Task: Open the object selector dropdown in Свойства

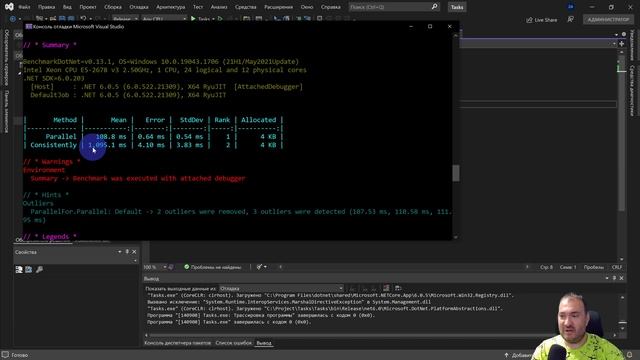Action: click(x=135, y=261)
